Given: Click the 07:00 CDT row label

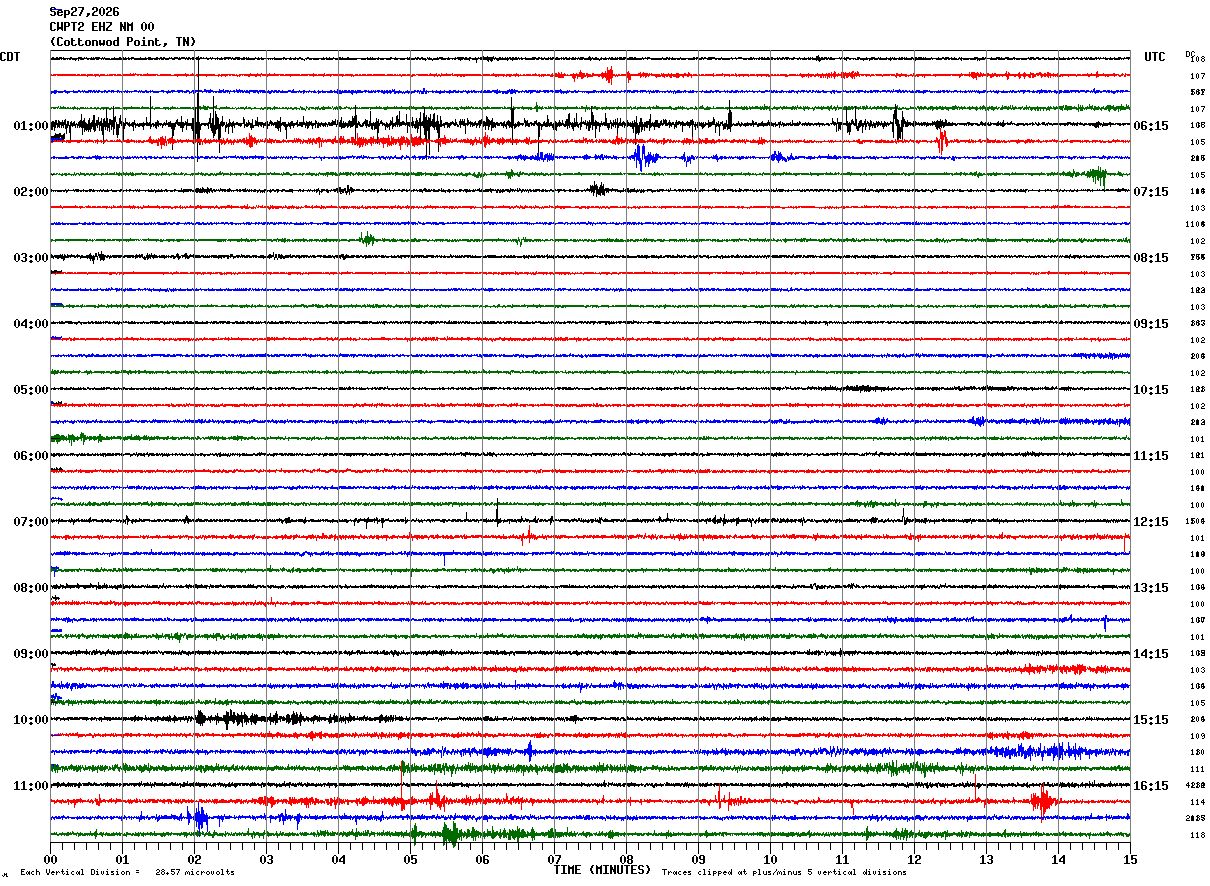Looking at the screenshot, I should tap(31, 522).
